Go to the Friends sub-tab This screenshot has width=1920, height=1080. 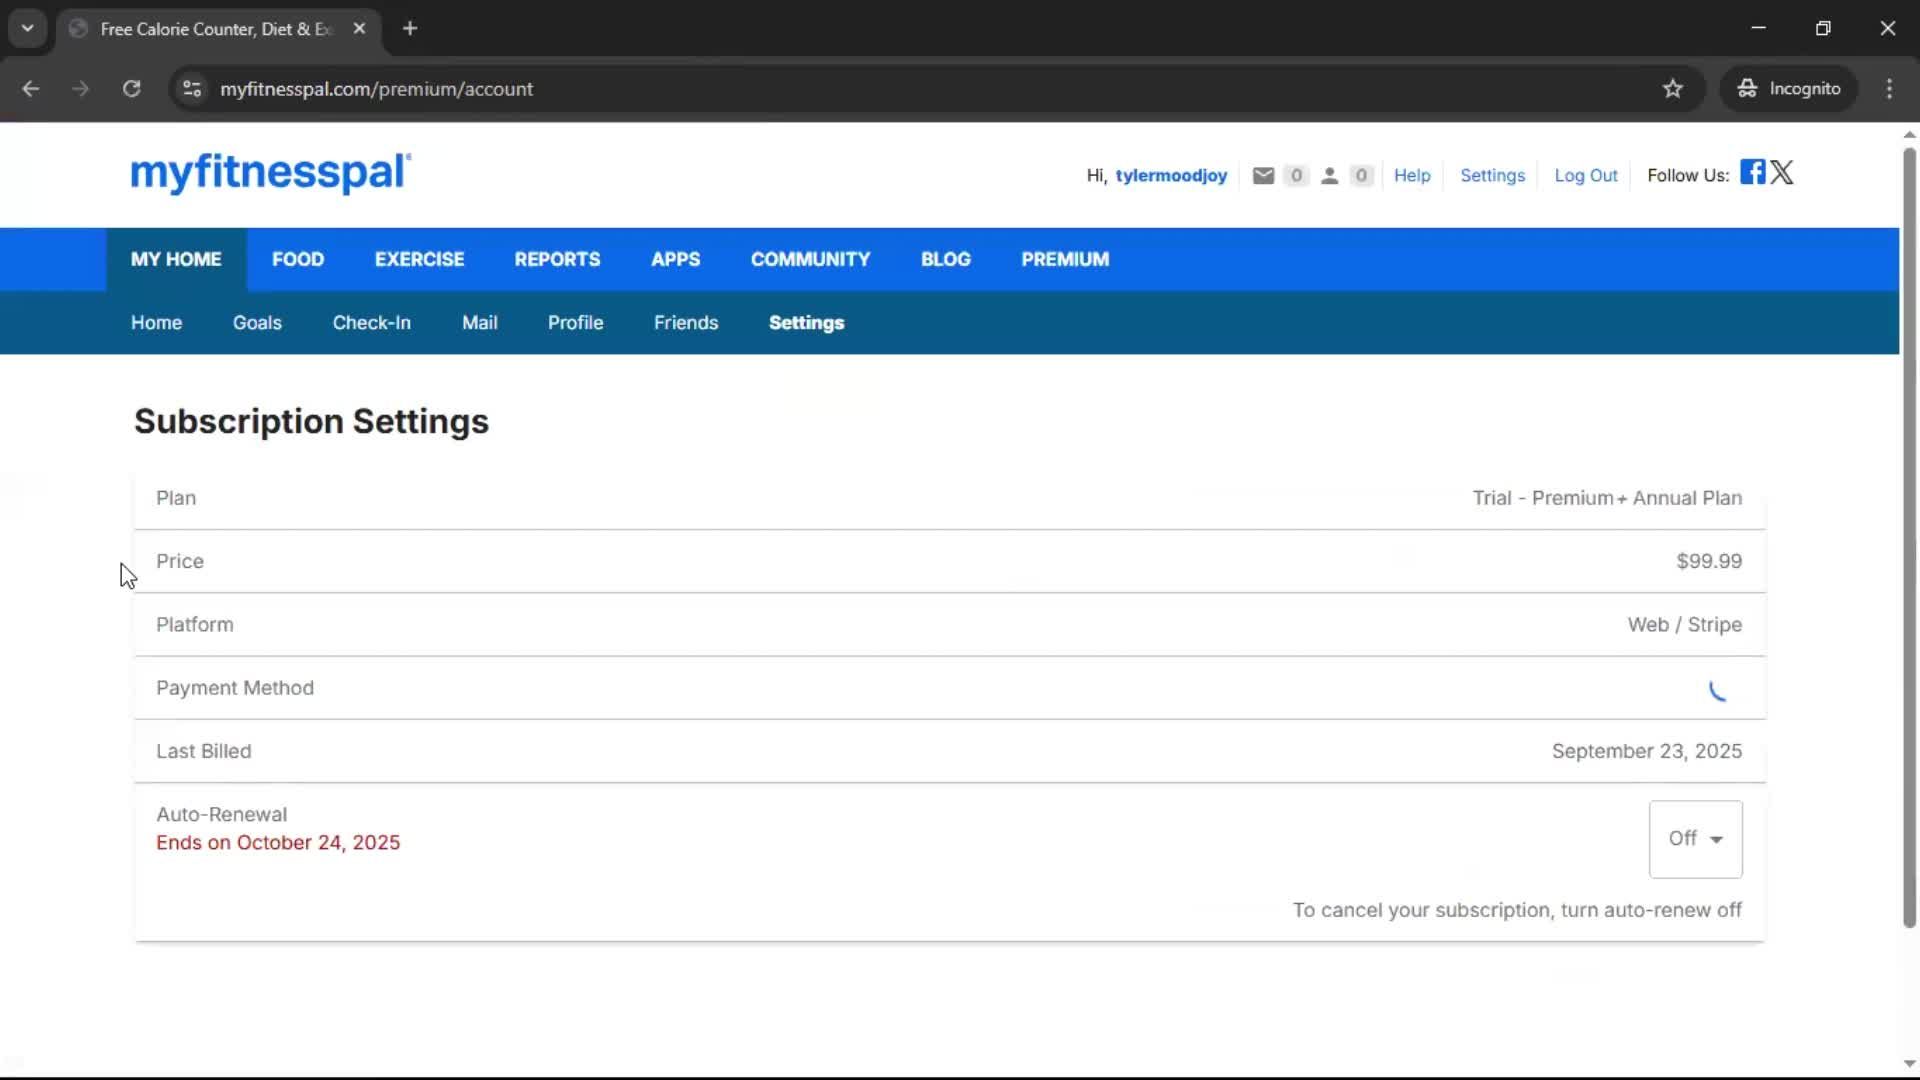(686, 323)
